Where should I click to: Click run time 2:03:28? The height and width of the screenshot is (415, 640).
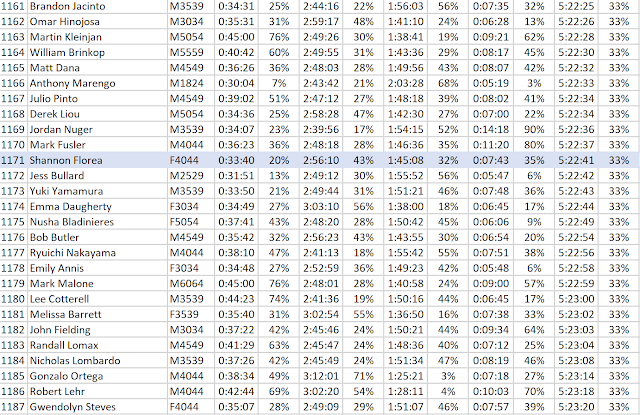406,83
